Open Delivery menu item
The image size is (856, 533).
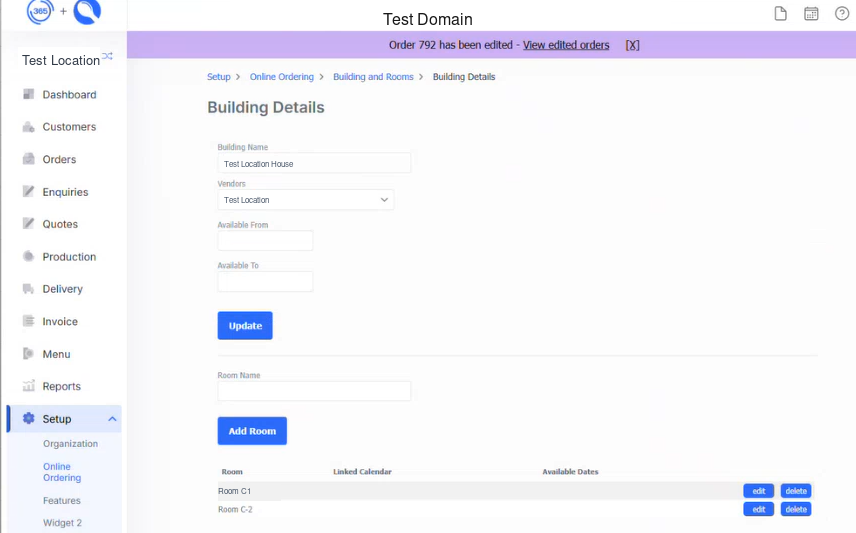[x=63, y=289]
